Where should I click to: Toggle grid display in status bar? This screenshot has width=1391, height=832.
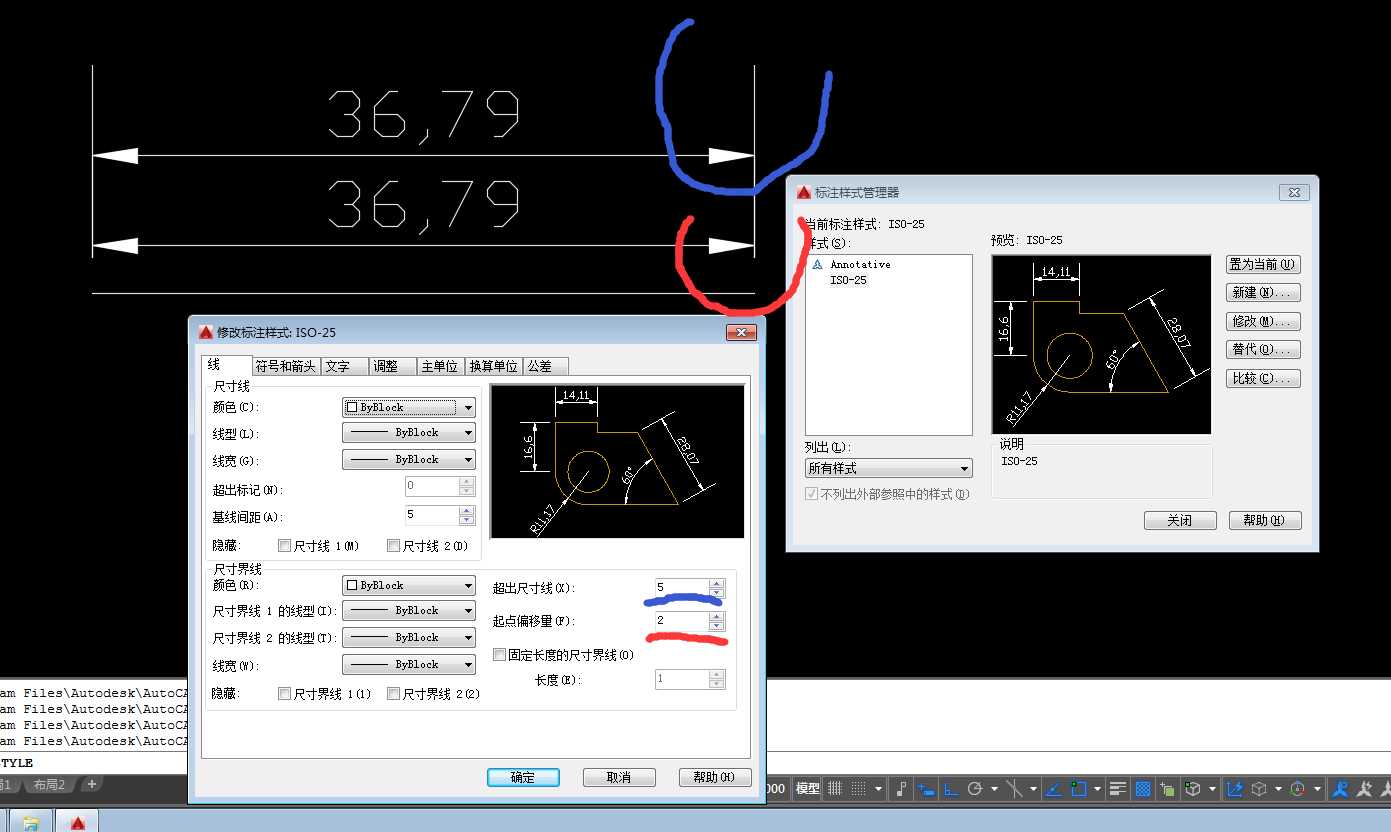tap(834, 788)
